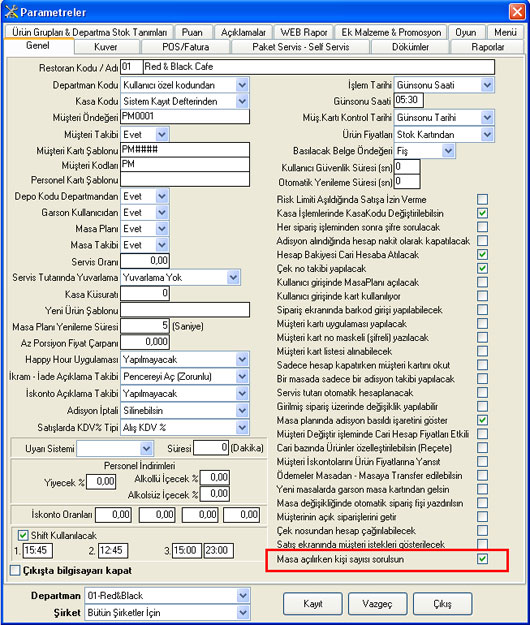Click the restaurant code field 01
The width and height of the screenshot is (530, 625).
(x=131, y=67)
